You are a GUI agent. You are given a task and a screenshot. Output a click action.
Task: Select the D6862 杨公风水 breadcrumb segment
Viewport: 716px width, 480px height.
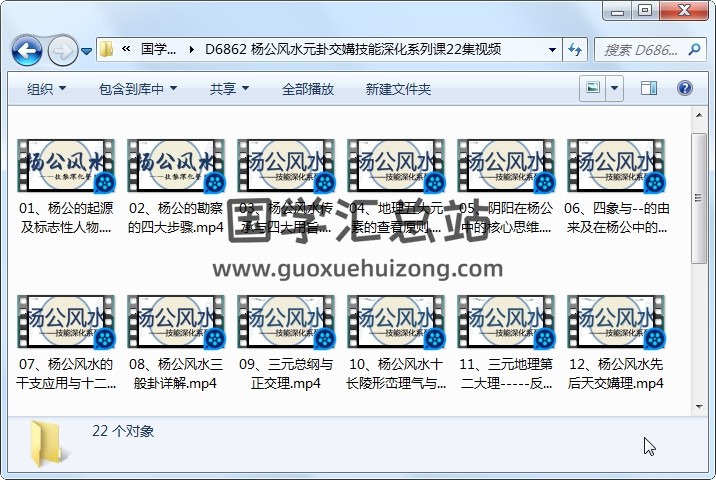(353, 49)
